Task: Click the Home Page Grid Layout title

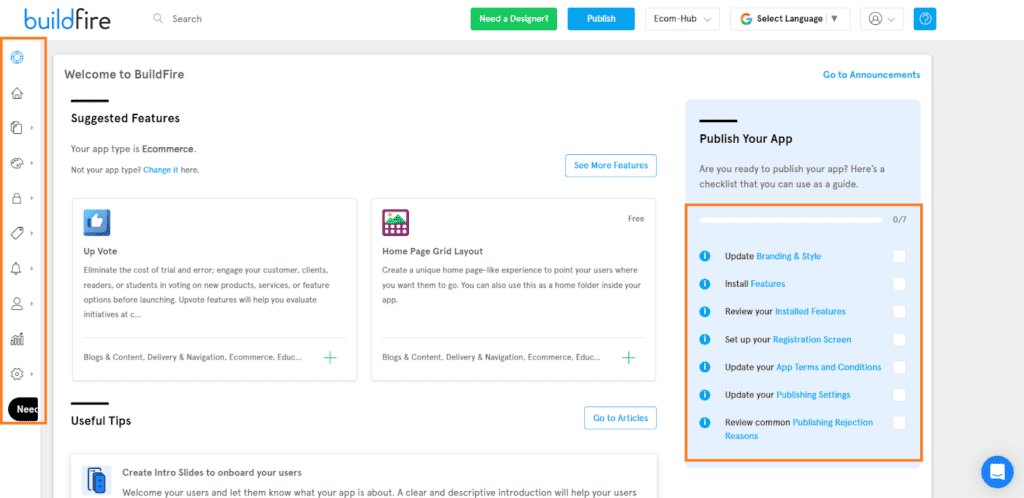Action: 432,251
